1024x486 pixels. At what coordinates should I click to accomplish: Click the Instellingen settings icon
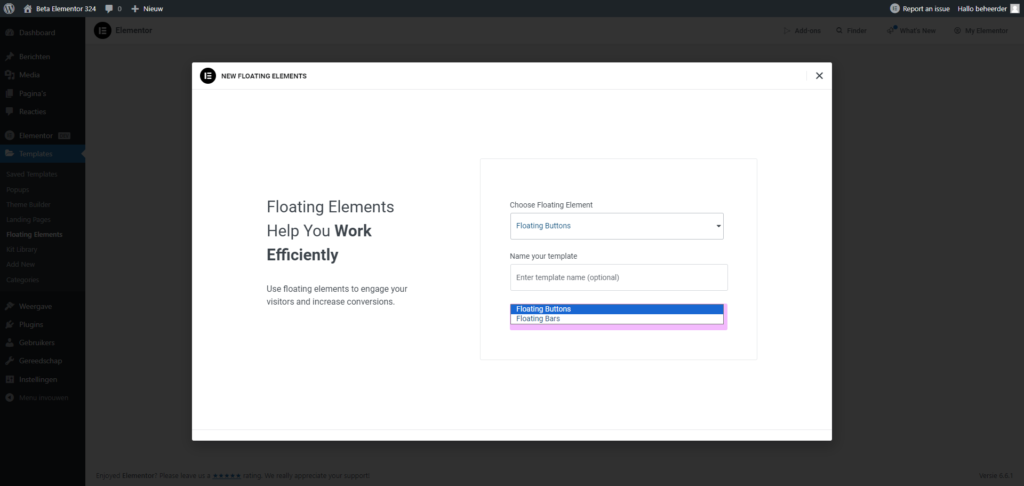[10, 379]
